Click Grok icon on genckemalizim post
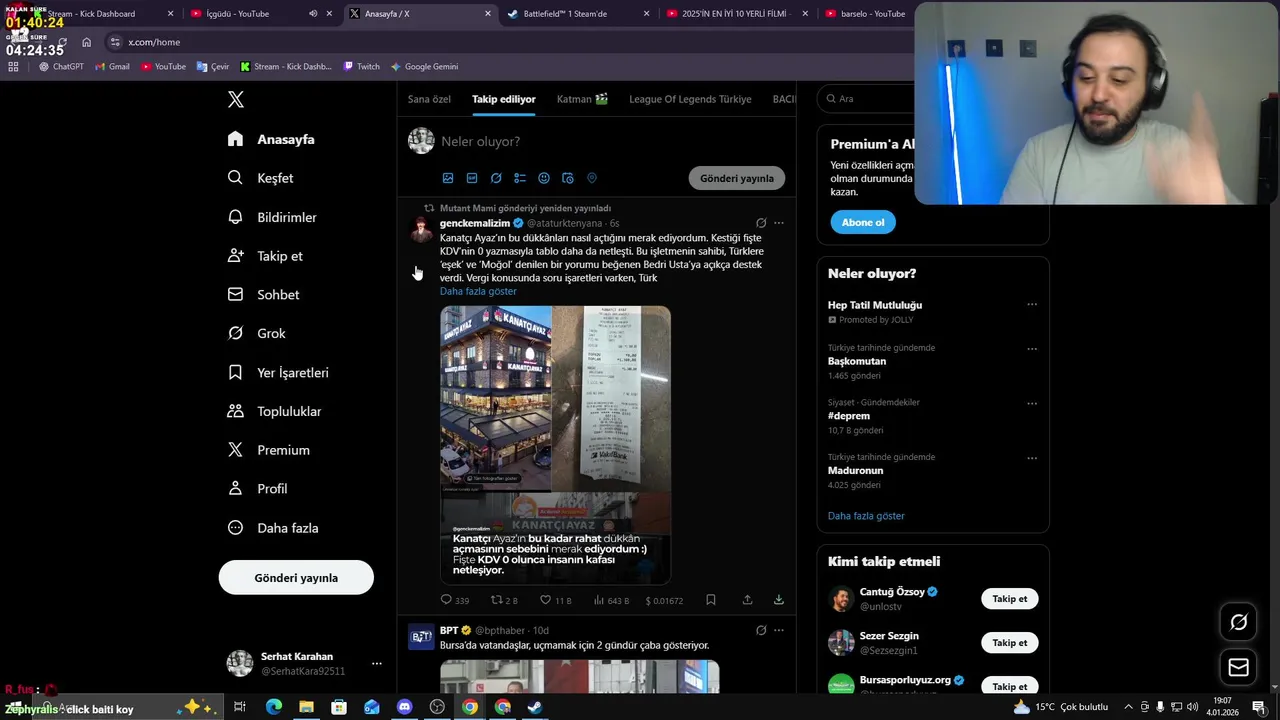The width and height of the screenshot is (1280, 720). tap(761, 223)
